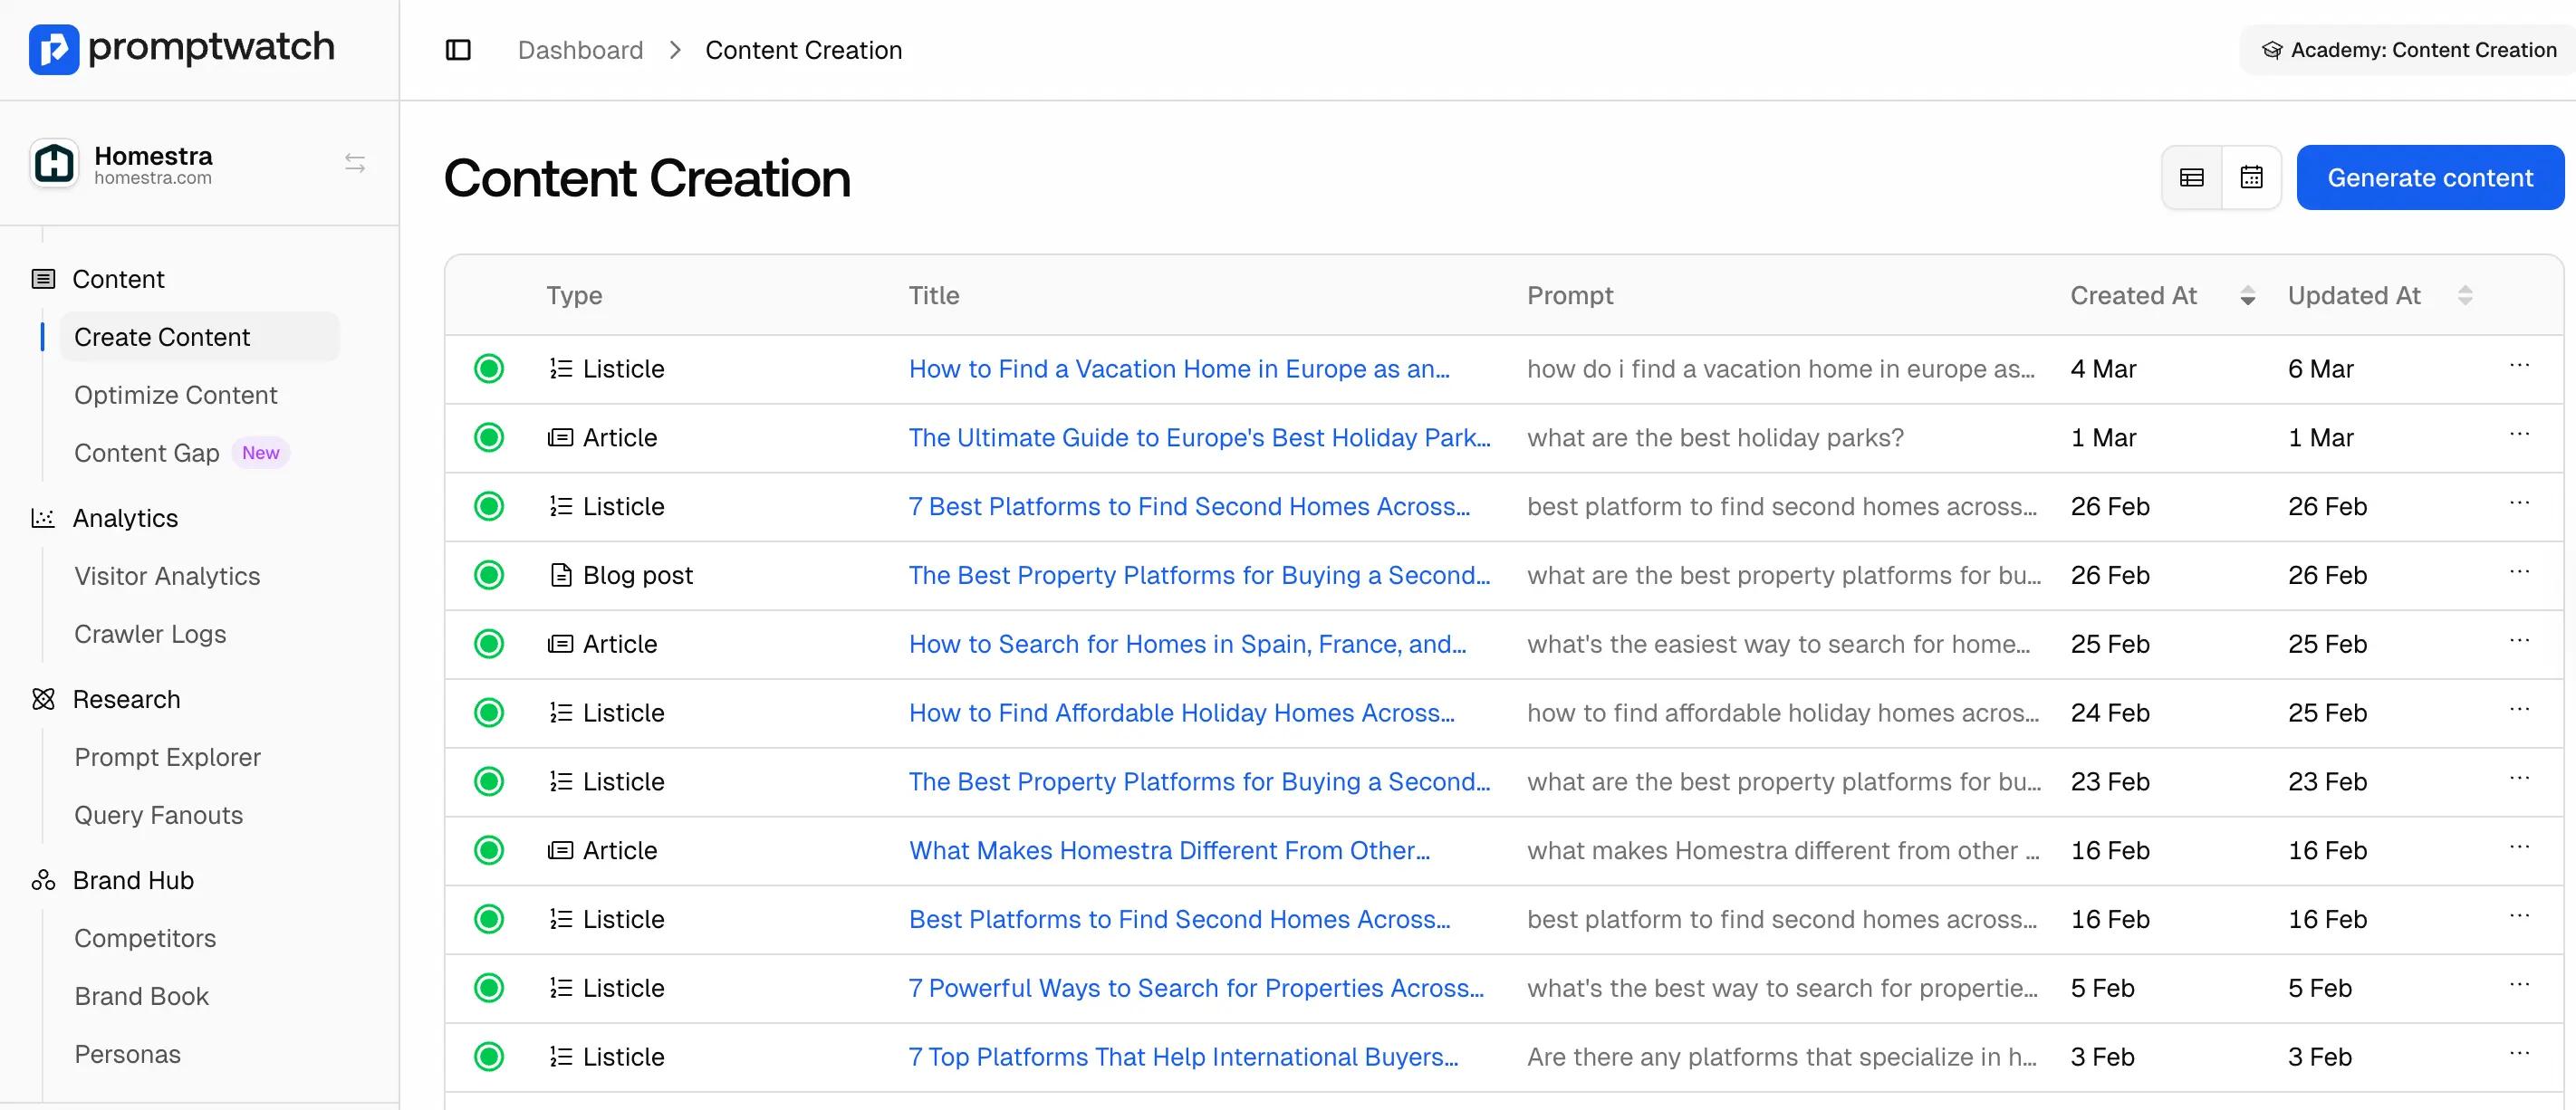Open the Homestra house logo
This screenshot has height=1110, width=2576.
[x=54, y=164]
